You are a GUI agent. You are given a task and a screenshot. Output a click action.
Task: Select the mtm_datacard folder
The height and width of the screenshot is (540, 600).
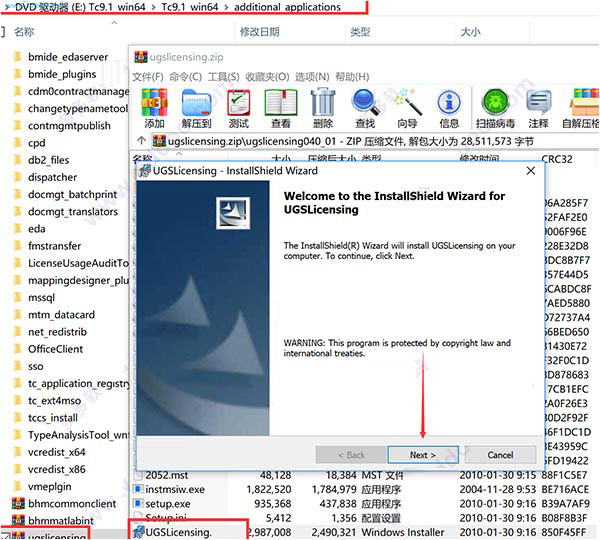click(61, 315)
